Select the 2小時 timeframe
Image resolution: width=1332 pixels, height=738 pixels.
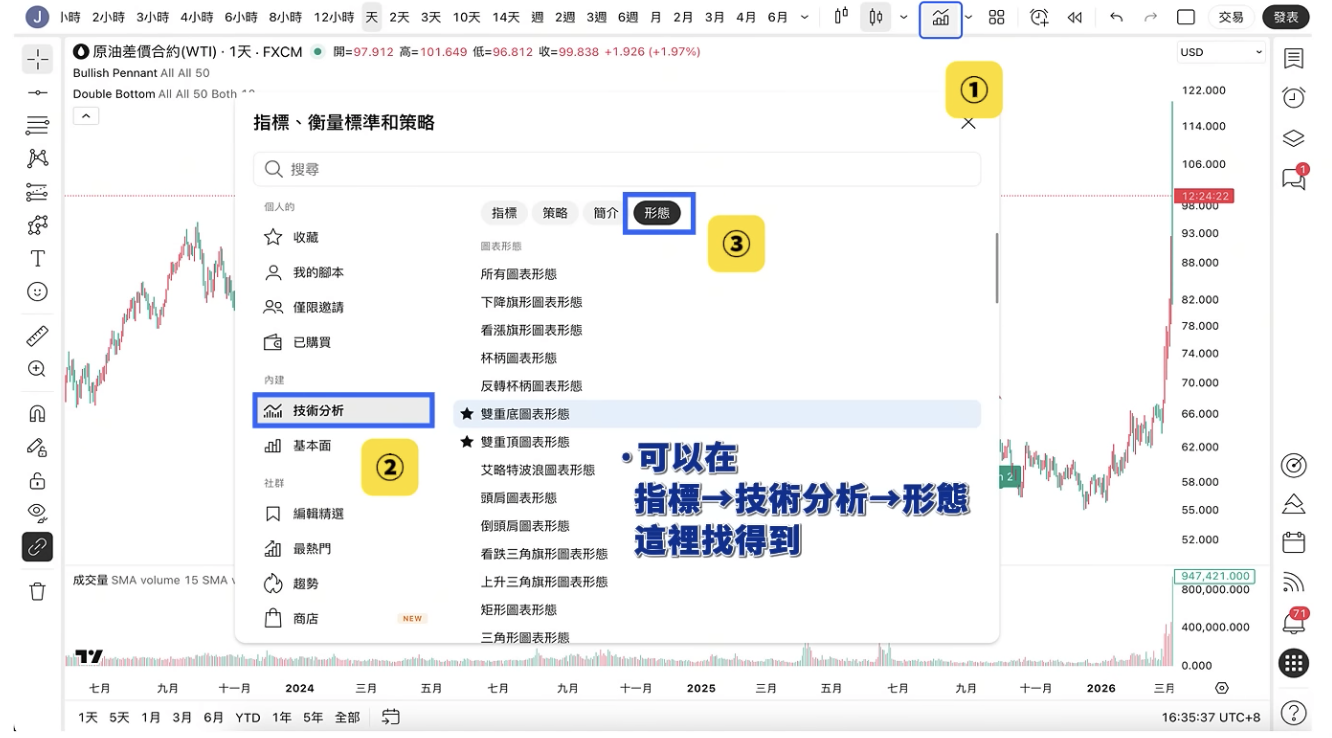[x=108, y=17]
